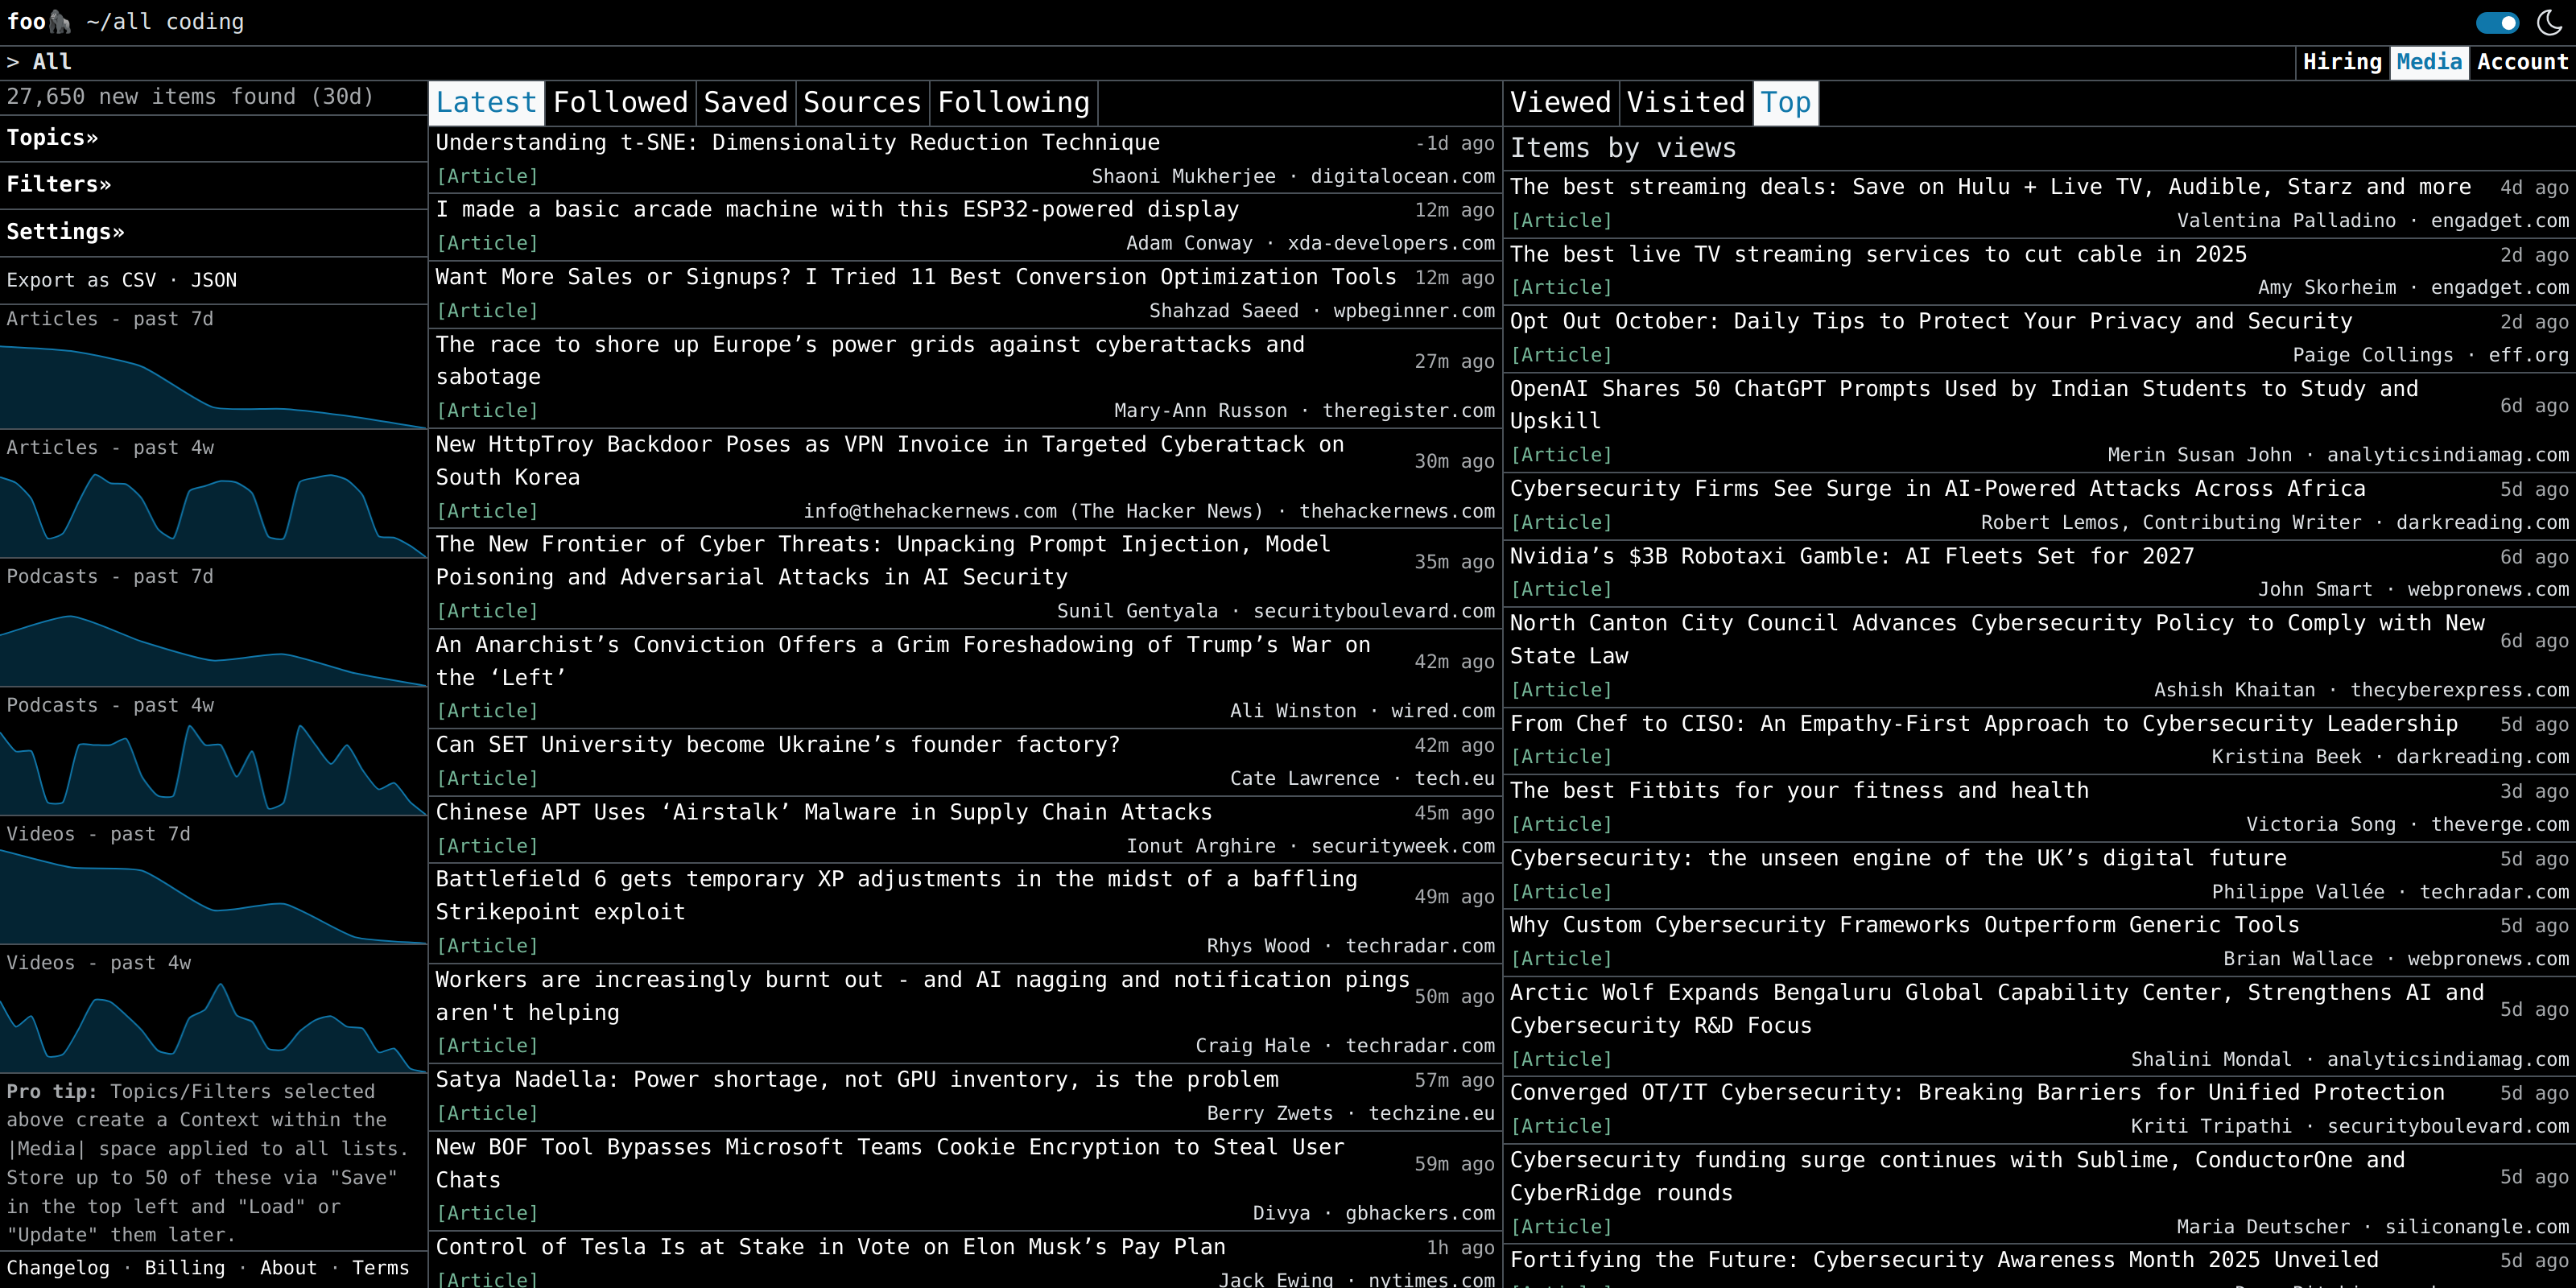Open the Hiring section

[2342, 62]
